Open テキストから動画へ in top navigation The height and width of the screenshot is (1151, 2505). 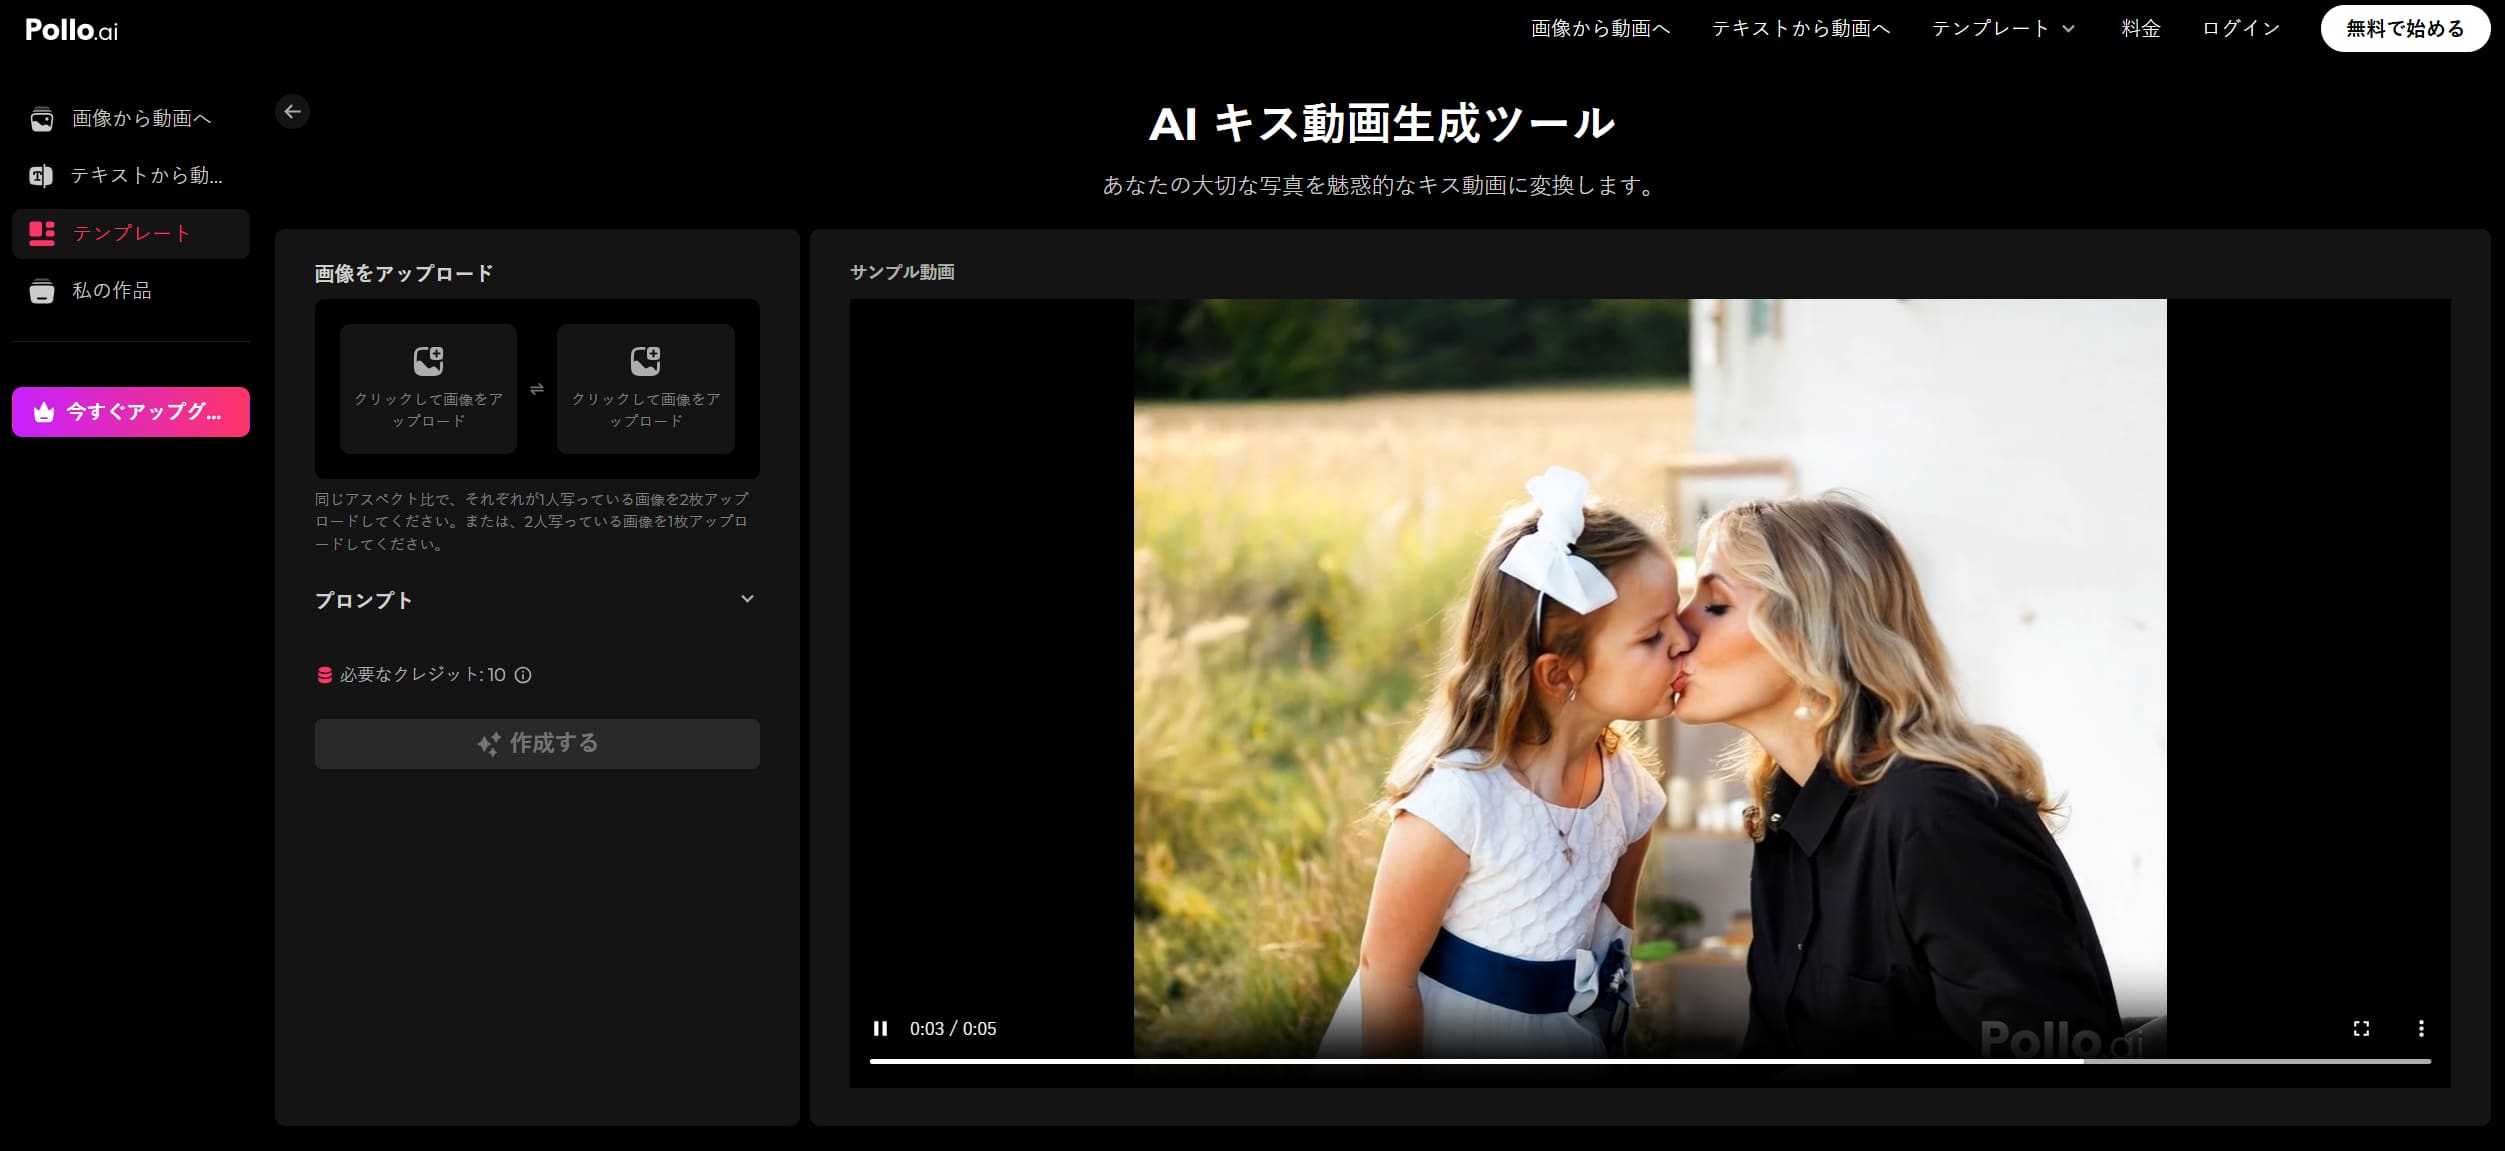tap(1800, 29)
